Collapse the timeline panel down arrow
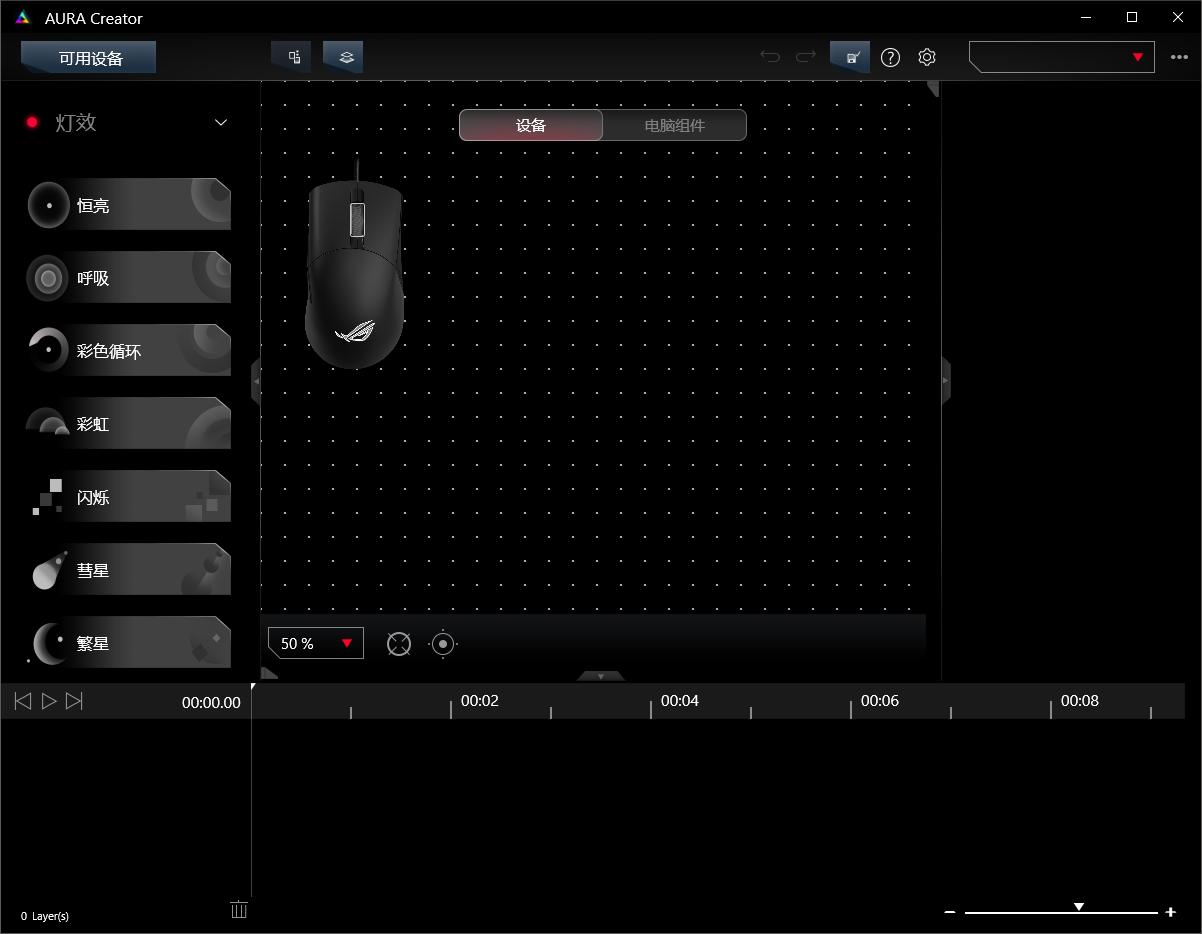The image size is (1202, 934). 601,676
